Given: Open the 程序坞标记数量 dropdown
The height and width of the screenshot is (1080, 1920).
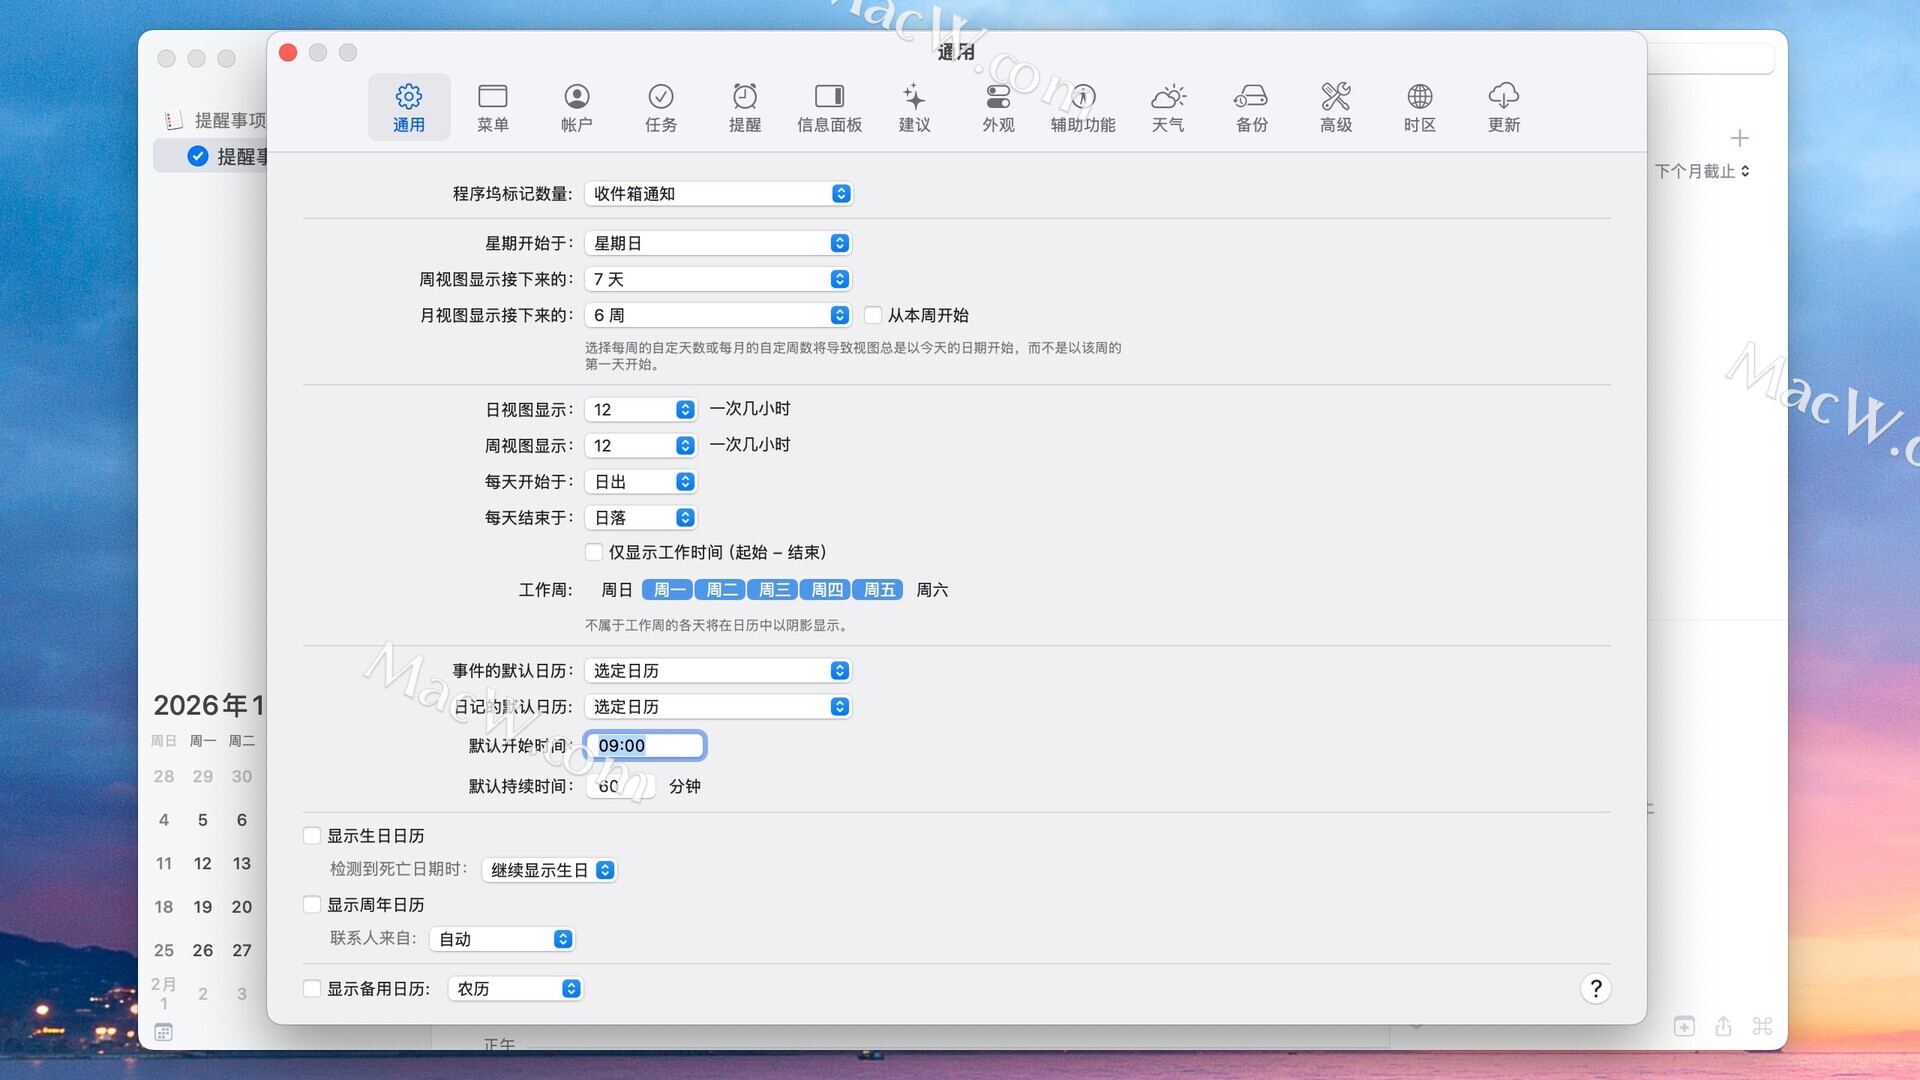Looking at the screenshot, I should (x=718, y=194).
